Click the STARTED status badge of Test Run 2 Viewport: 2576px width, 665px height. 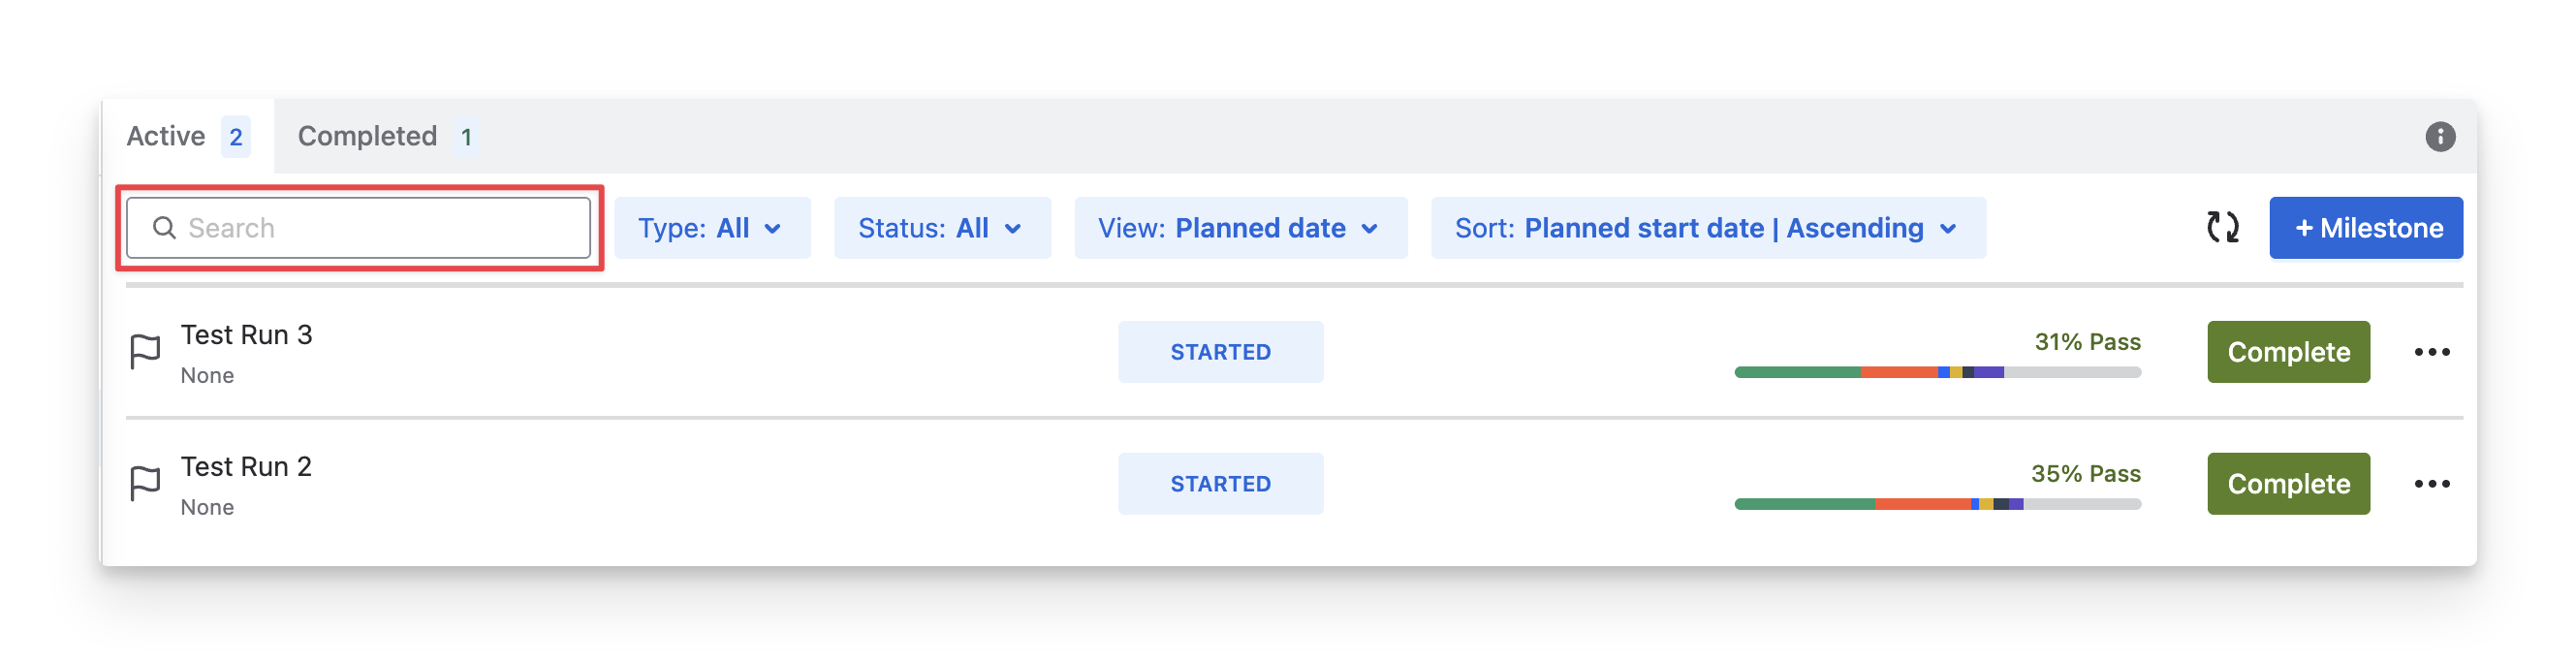(1220, 484)
